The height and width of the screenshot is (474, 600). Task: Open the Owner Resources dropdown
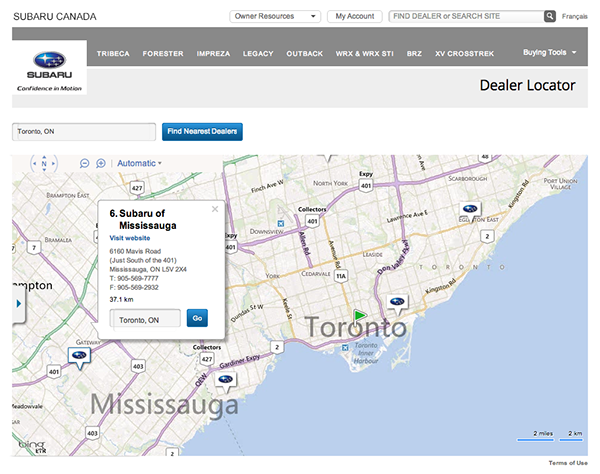[x=275, y=16]
